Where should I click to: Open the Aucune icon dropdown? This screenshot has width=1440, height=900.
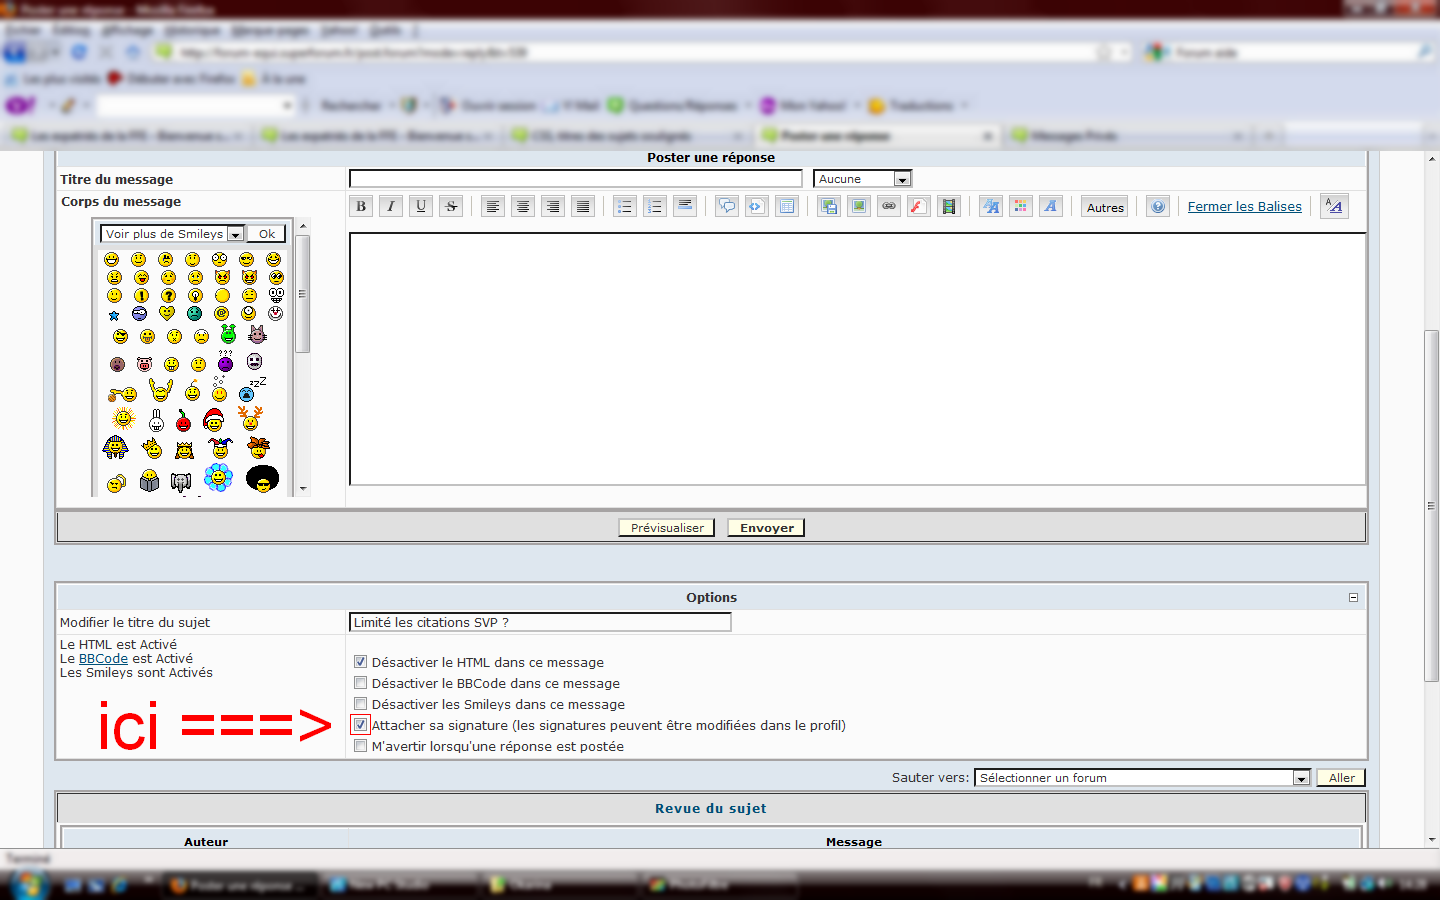(x=862, y=179)
